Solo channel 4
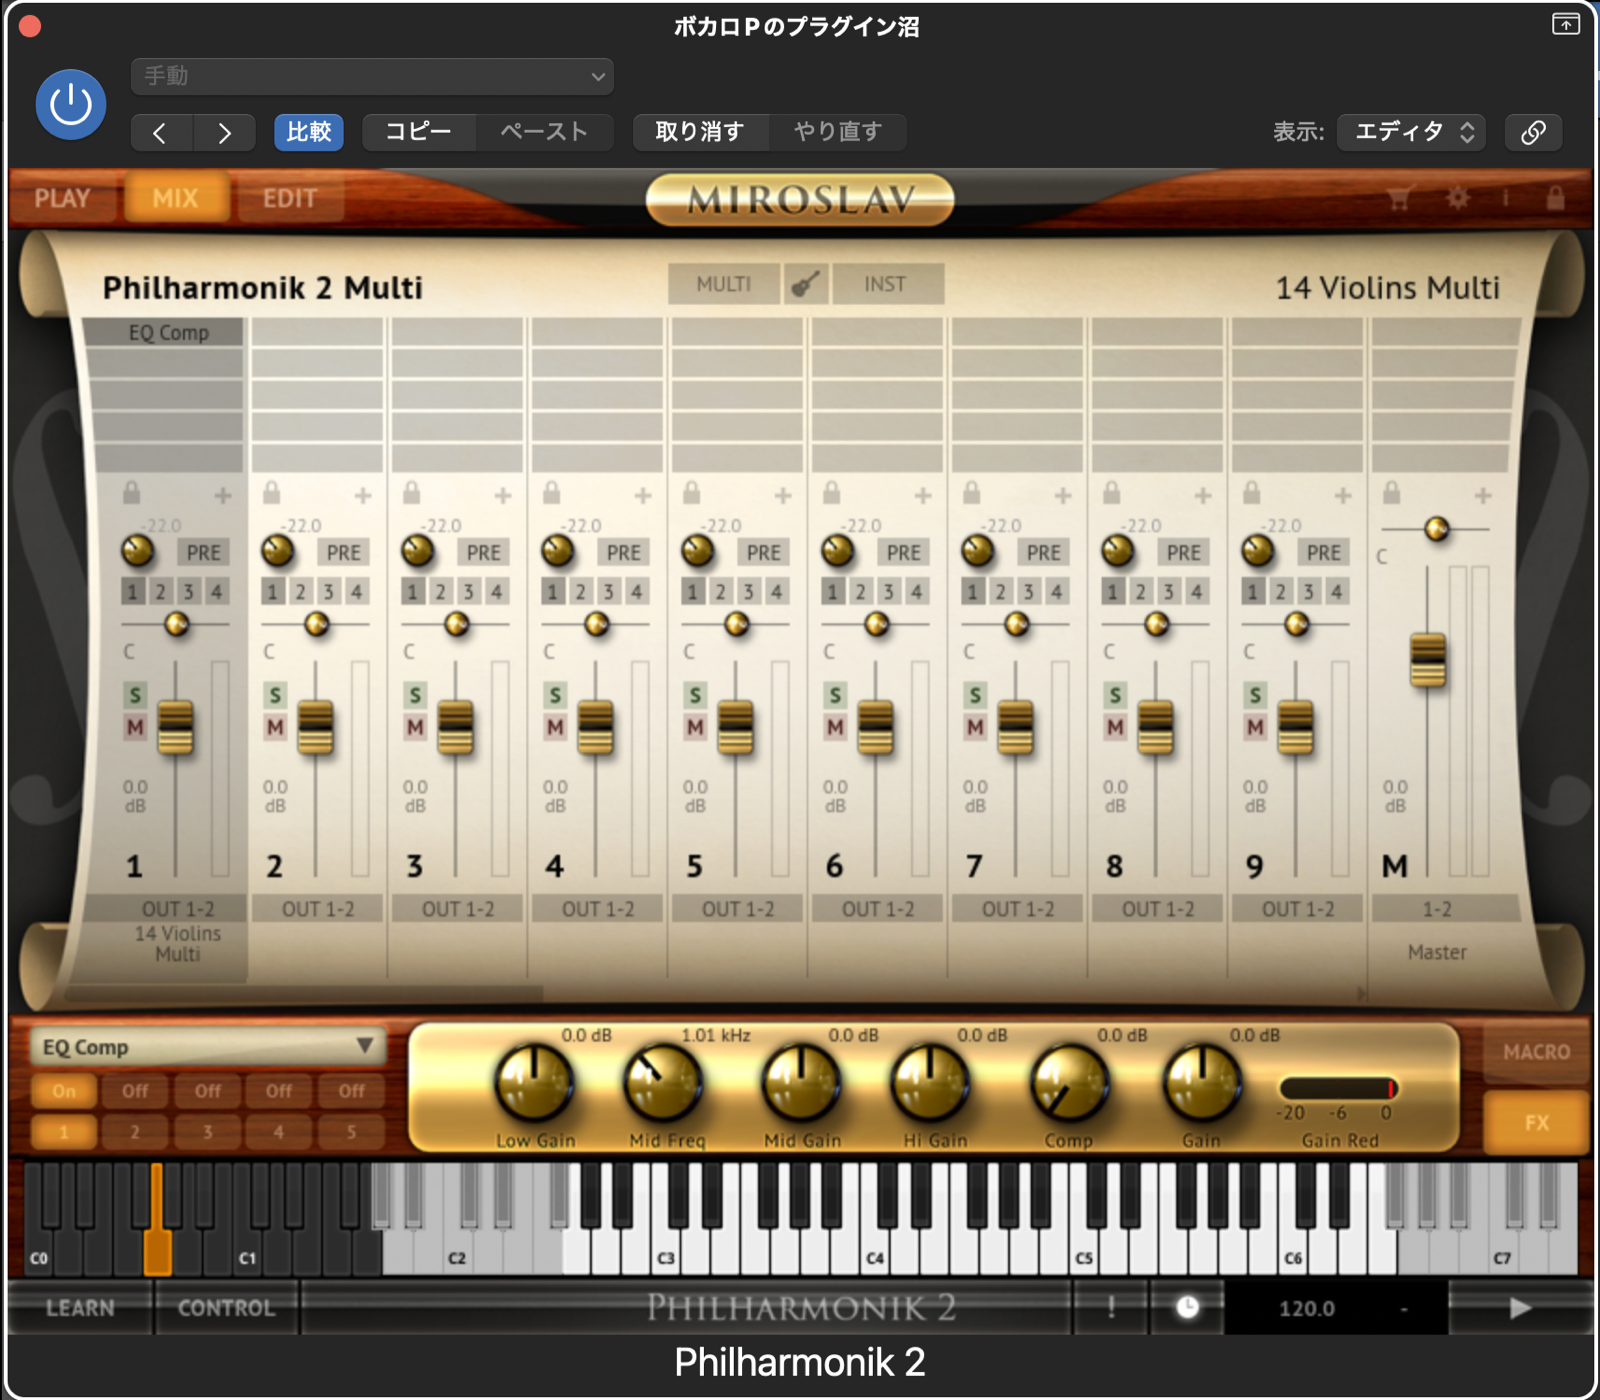 click(555, 695)
